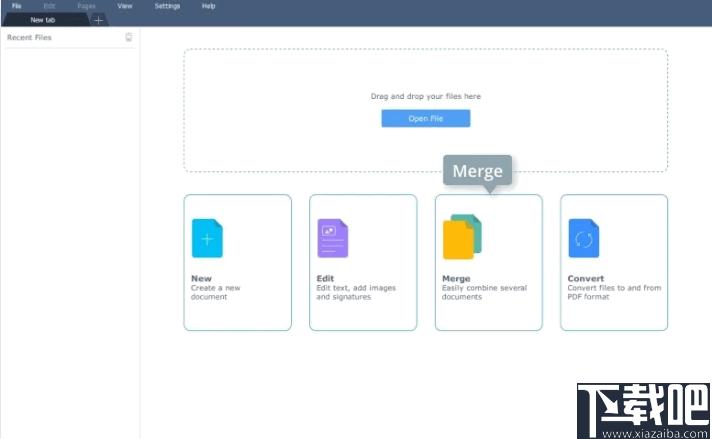Click the "New" card title

point(201,278)
